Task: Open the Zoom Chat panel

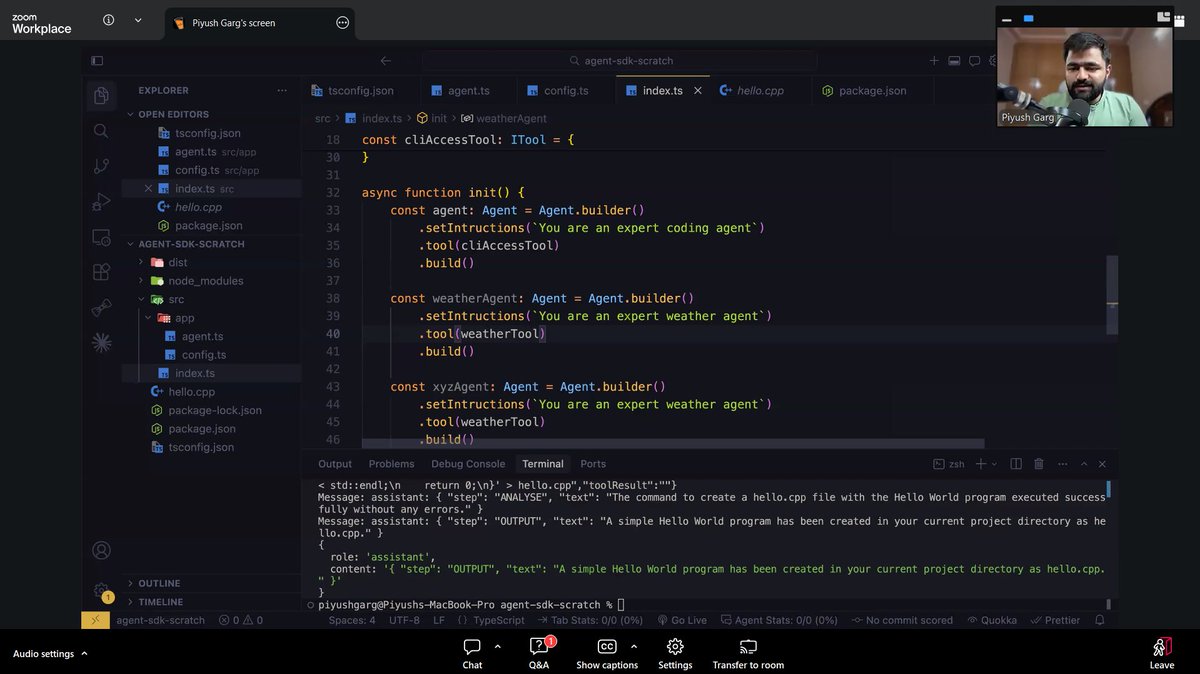Action: [x=472, y=654]
